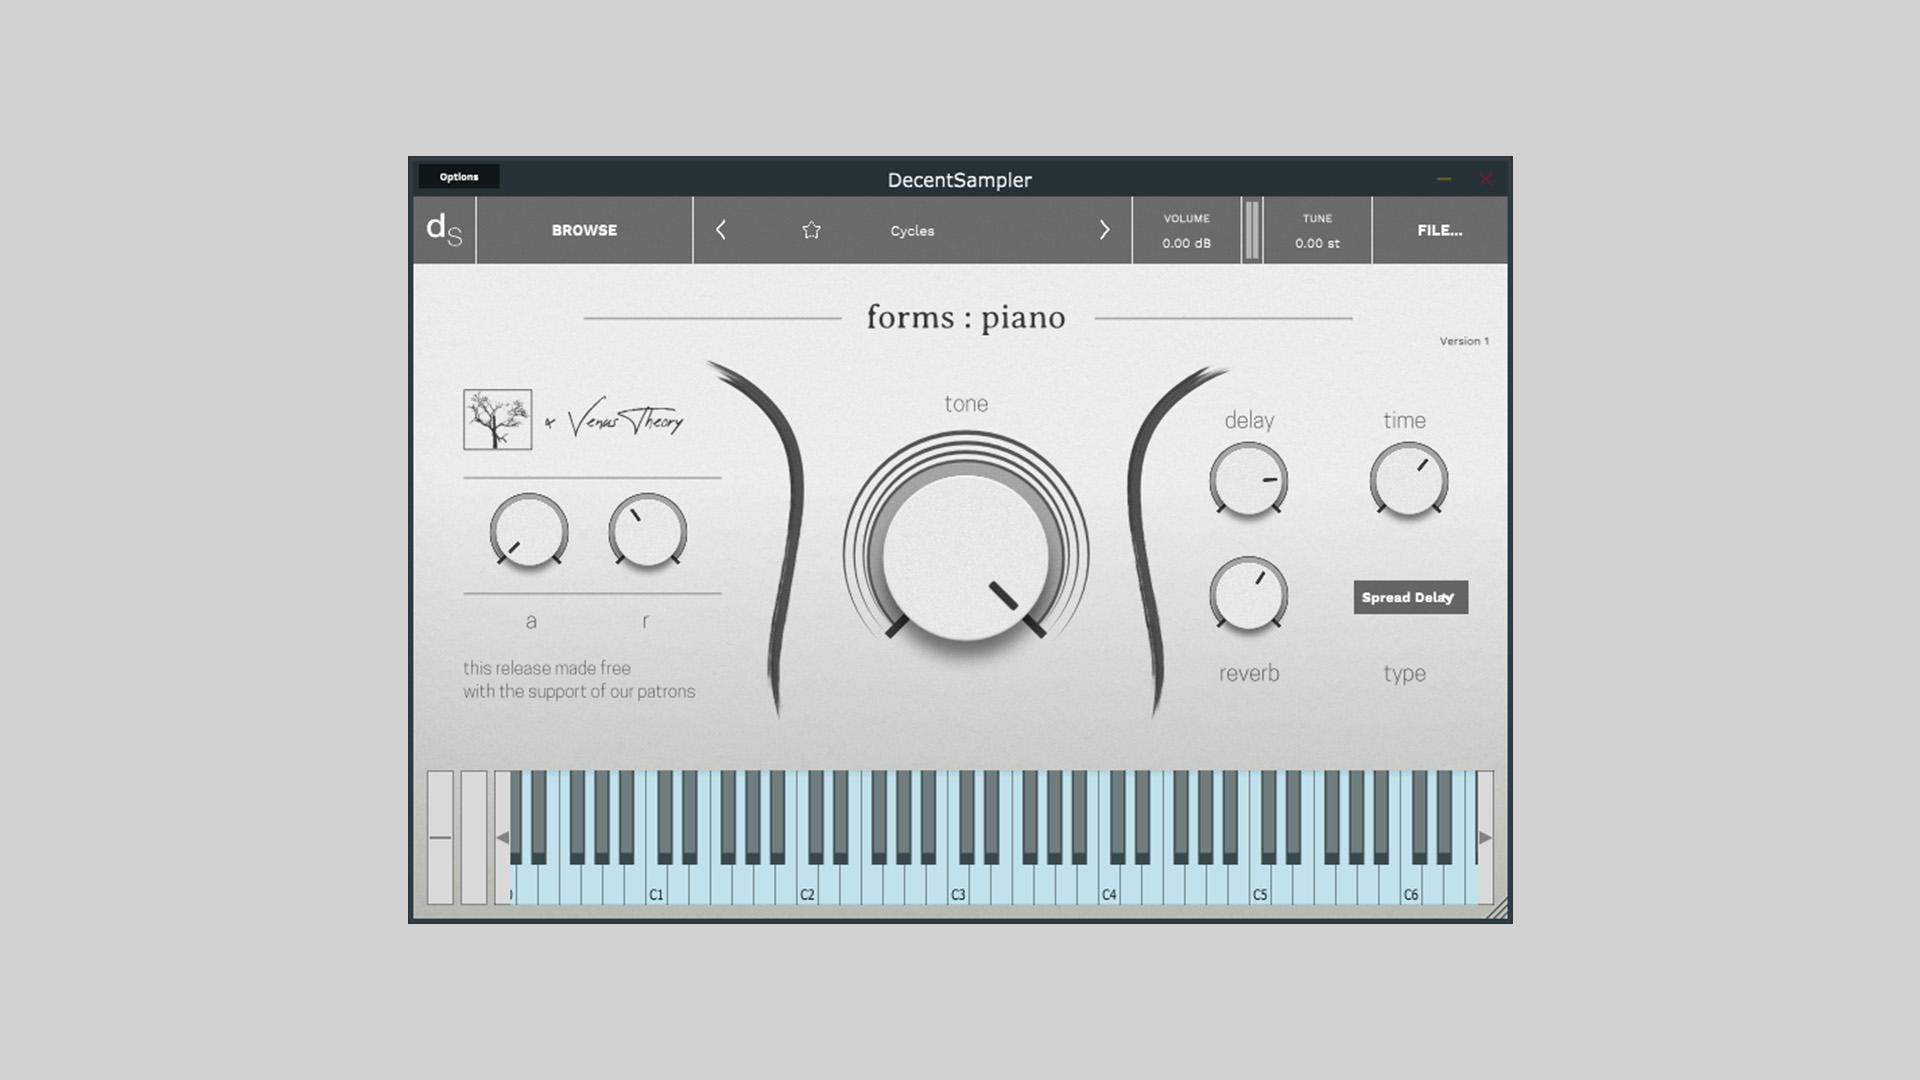The width and height of the screenshot is (1920, 1080).
Task: Open the Spread Delay type dropdown
Action: 1410,597
